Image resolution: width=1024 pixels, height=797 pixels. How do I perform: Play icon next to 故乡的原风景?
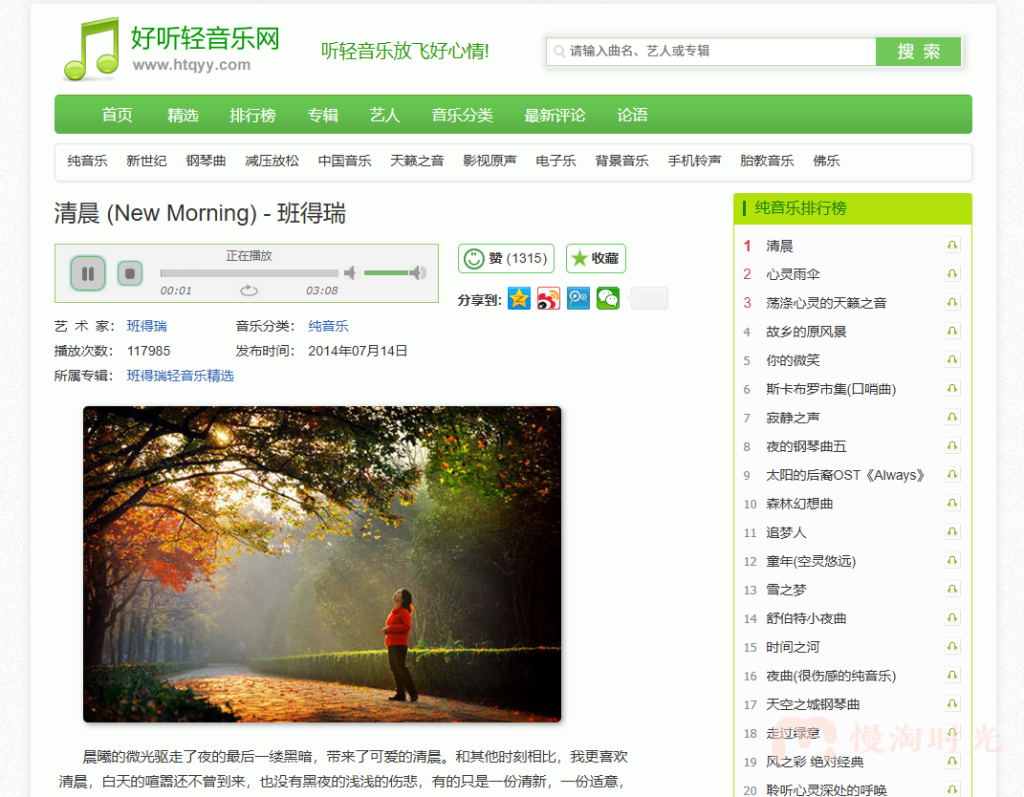coord(952,331)
